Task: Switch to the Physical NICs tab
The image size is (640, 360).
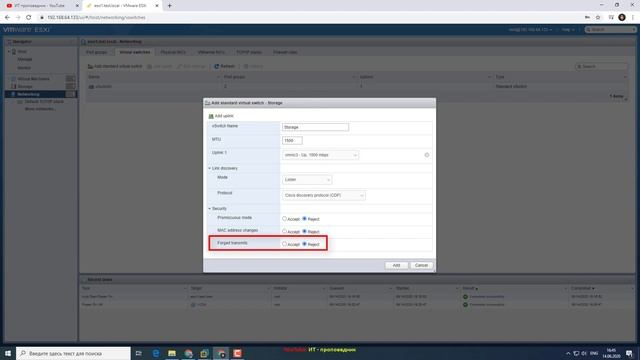Action: pos(173,52)
